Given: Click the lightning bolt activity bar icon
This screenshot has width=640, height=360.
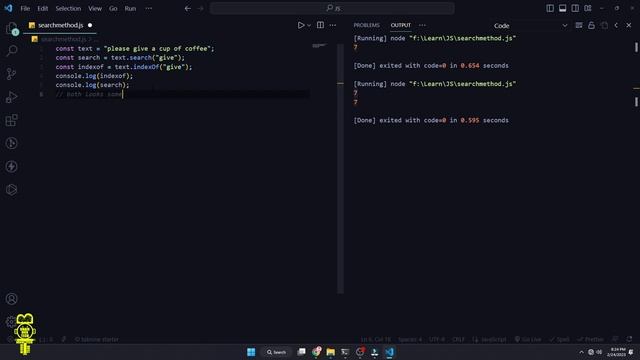Looking at the screenshot, I should point(12,166).
